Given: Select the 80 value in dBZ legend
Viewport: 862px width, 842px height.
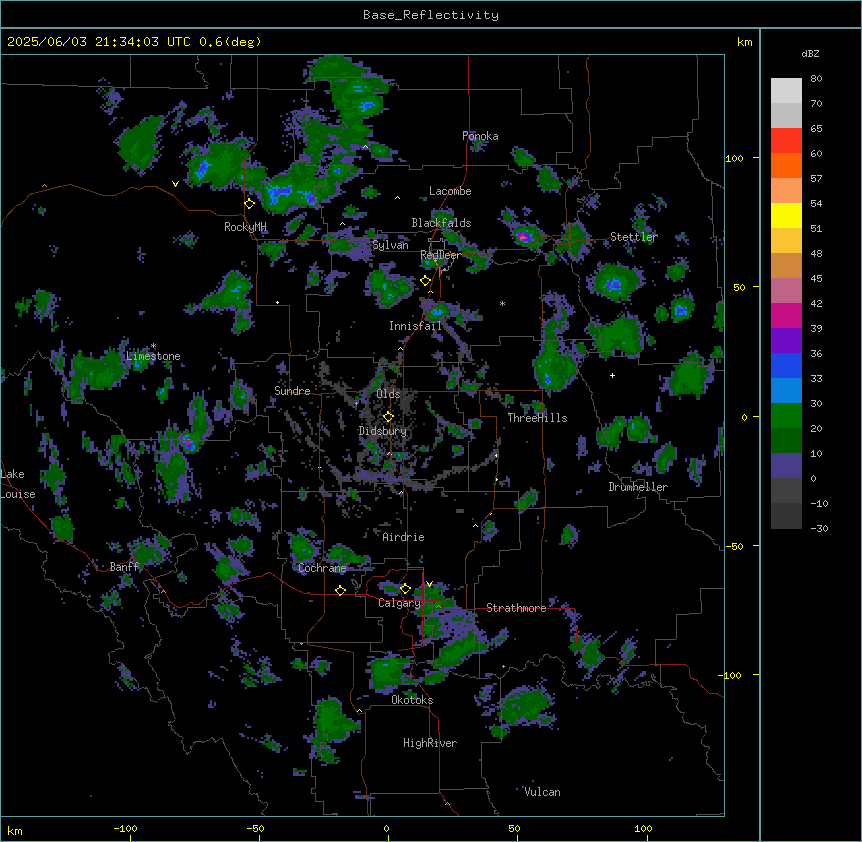Looking at the screenshot, I should tap(816, 78).
